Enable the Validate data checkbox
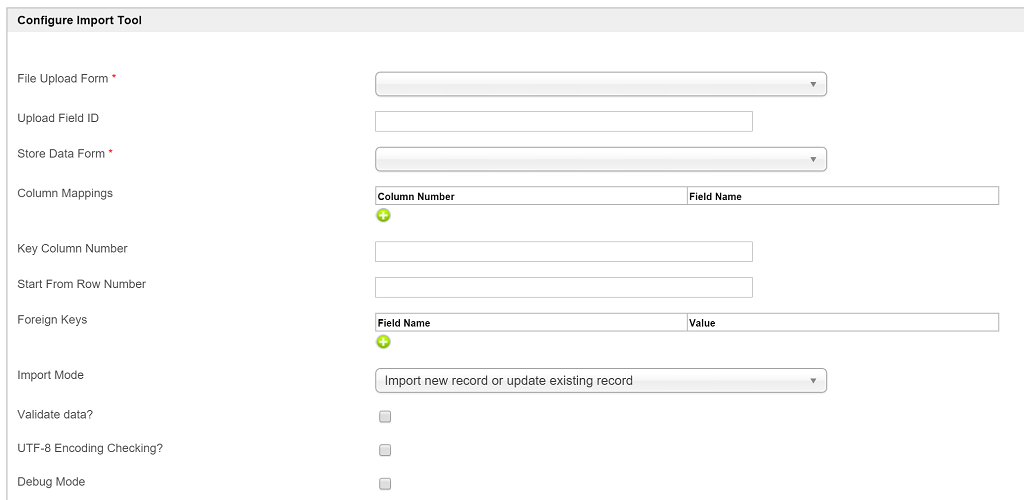 (x=385, y=417)
